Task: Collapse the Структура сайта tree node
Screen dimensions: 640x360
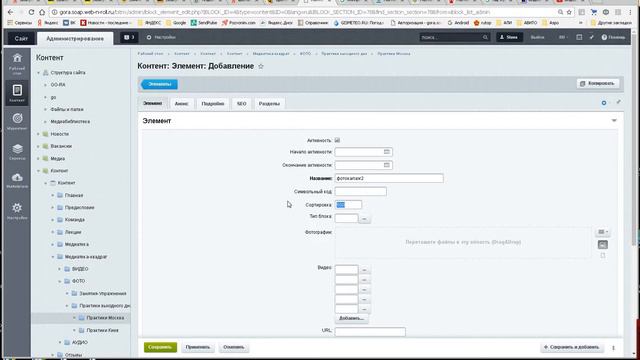Action: (38, 73)
